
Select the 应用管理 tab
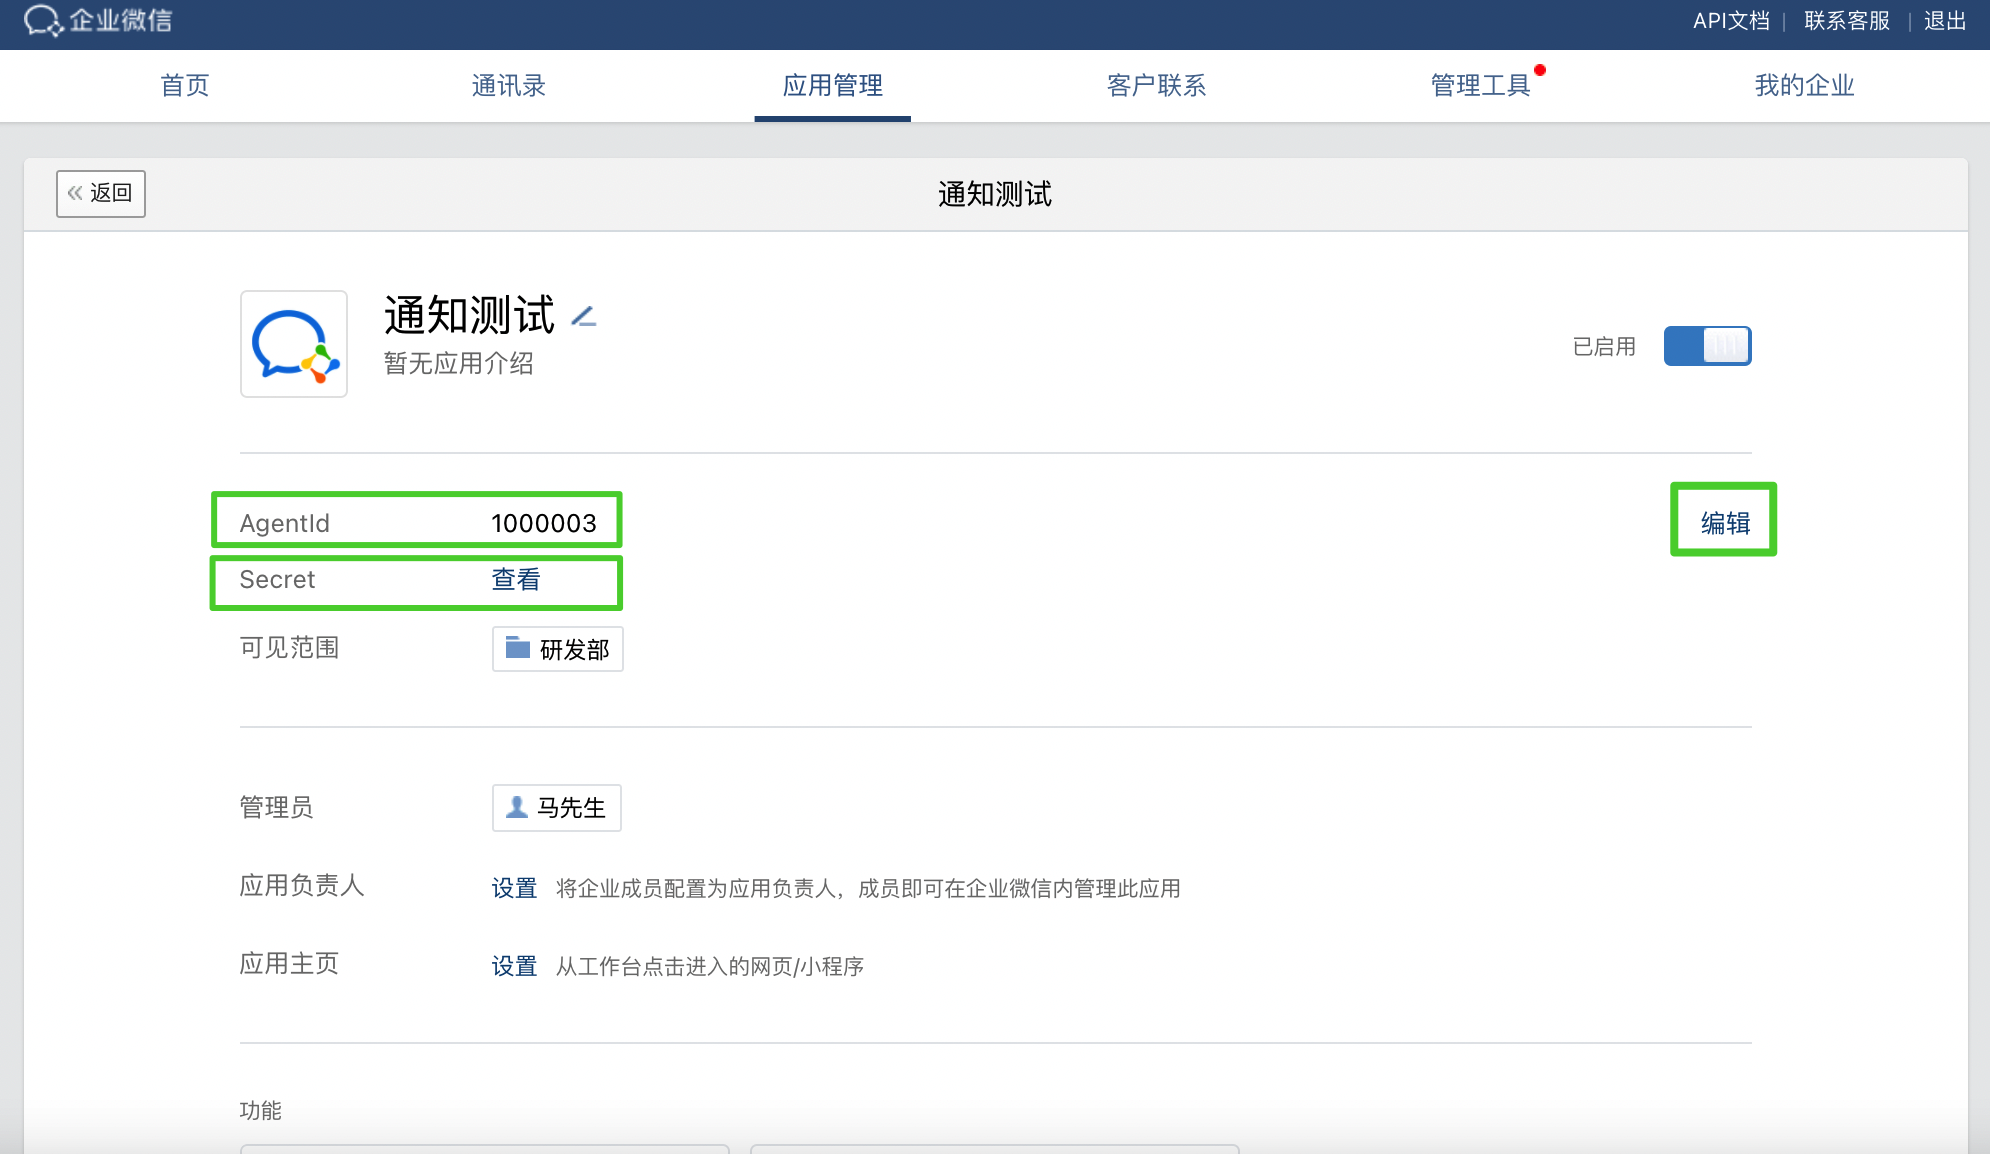click(832, 86)
